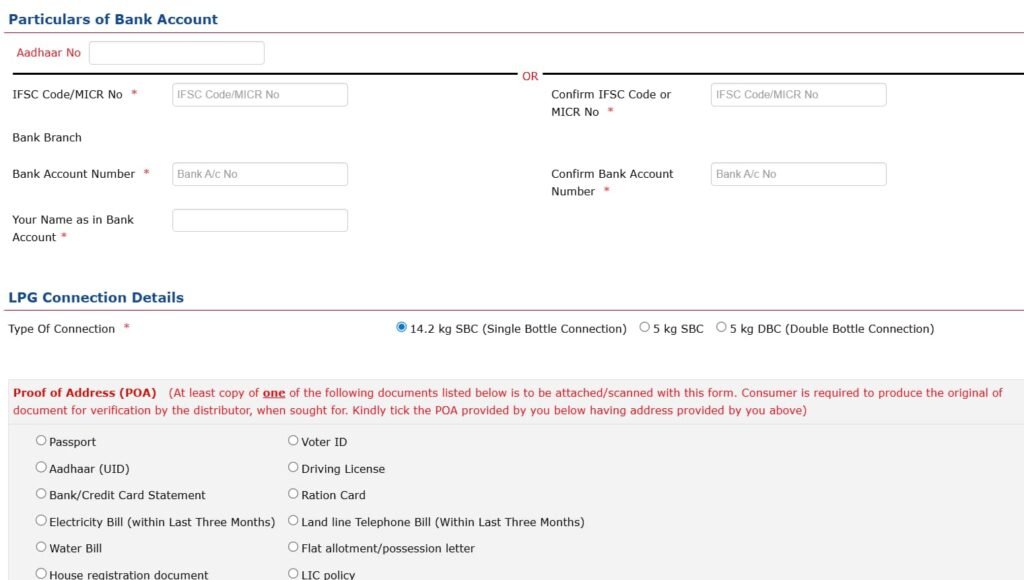Focus the IFSC Code/MICR No field

[x=260, y=95]
